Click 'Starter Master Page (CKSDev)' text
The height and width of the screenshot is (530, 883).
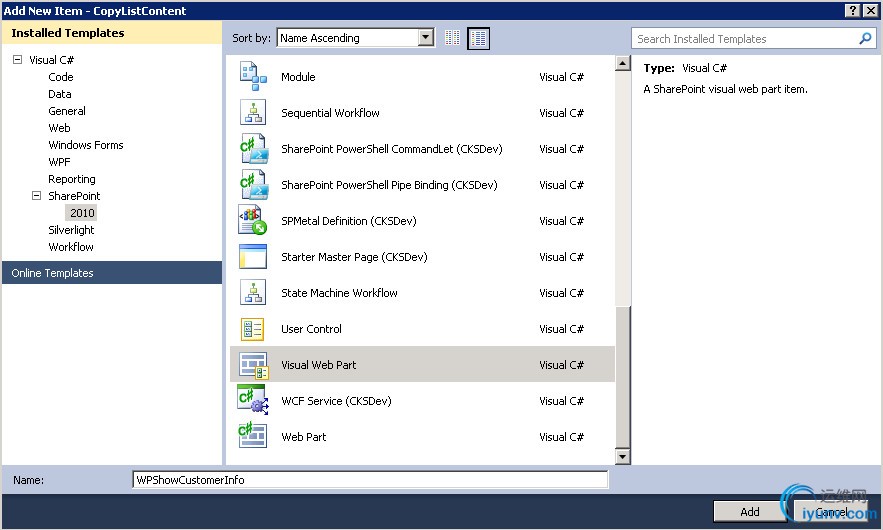354,257
